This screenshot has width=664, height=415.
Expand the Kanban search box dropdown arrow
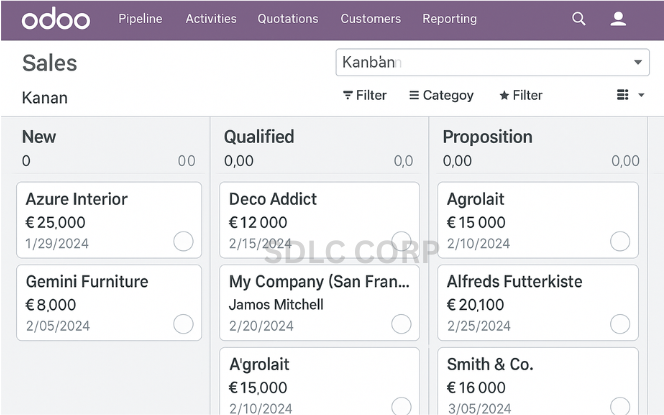click(x=638, y=62)
